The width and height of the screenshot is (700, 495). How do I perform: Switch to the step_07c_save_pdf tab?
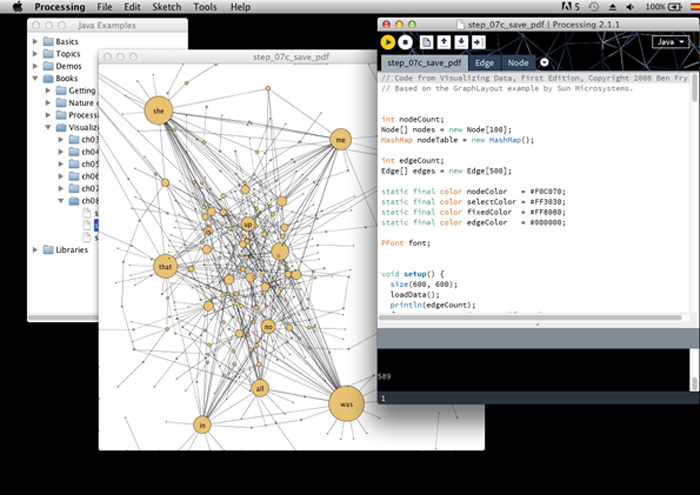click(x=424, y=63)
